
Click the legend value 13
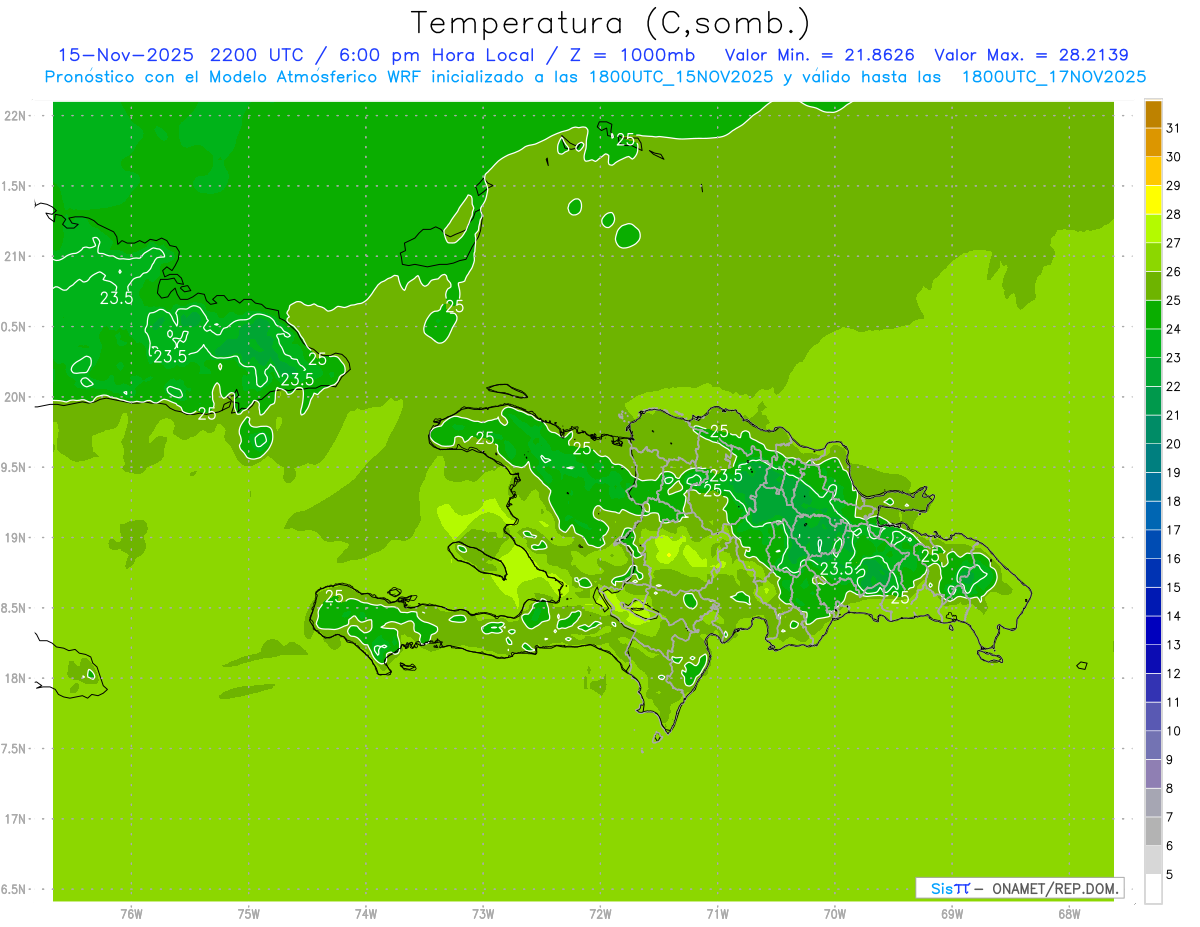coord(1173,645)
